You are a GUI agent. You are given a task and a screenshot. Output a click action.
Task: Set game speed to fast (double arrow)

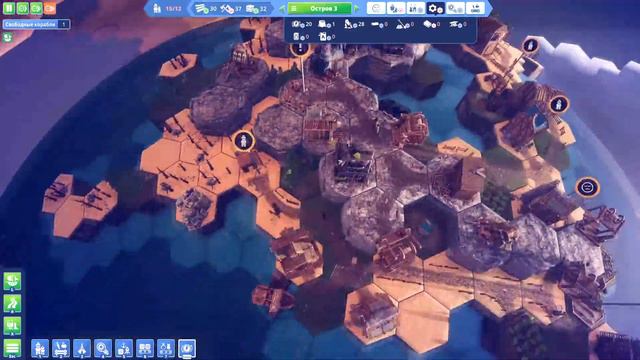36,8
